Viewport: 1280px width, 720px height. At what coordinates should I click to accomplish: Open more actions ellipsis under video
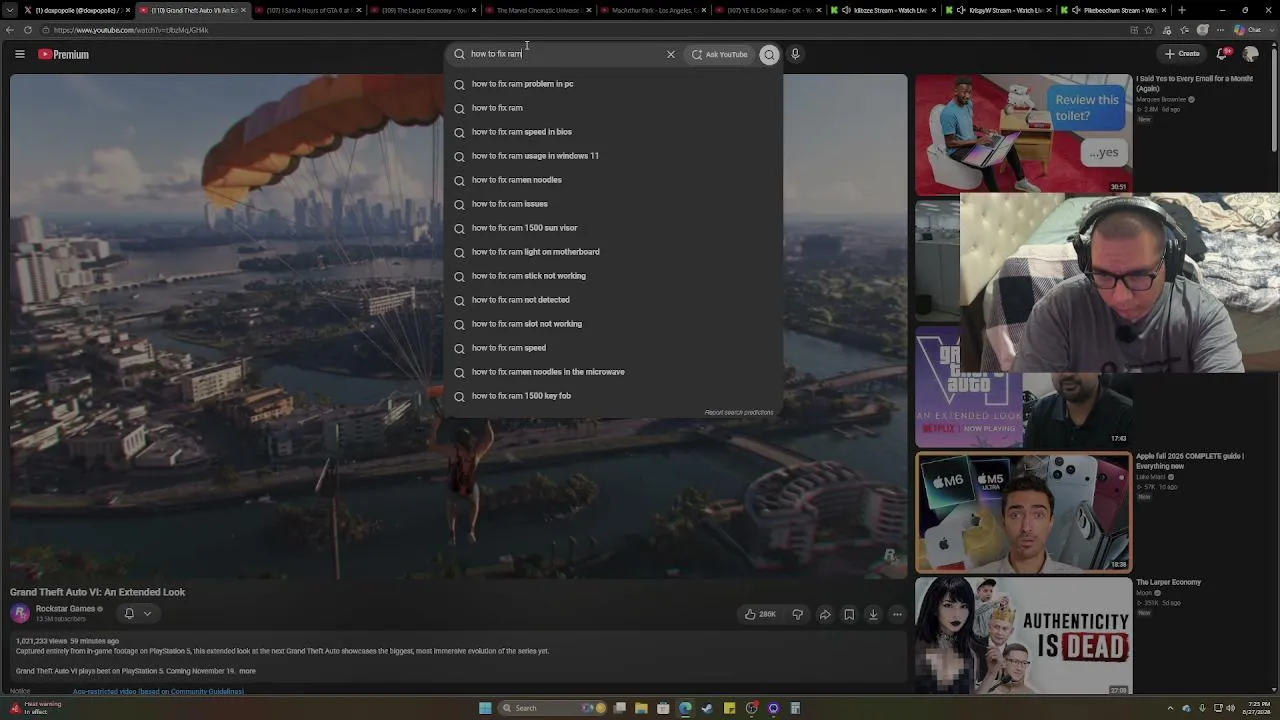(897, 614)
